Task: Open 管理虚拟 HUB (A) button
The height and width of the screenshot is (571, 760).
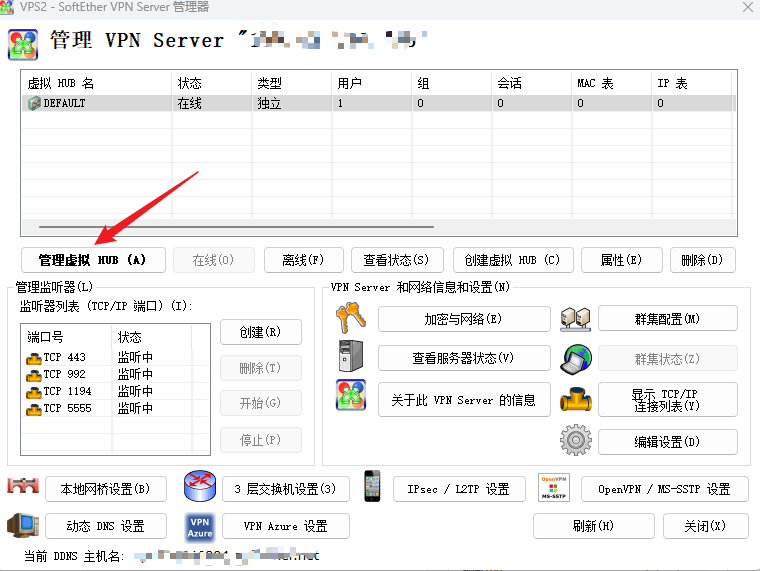Action: pos(93,260)
